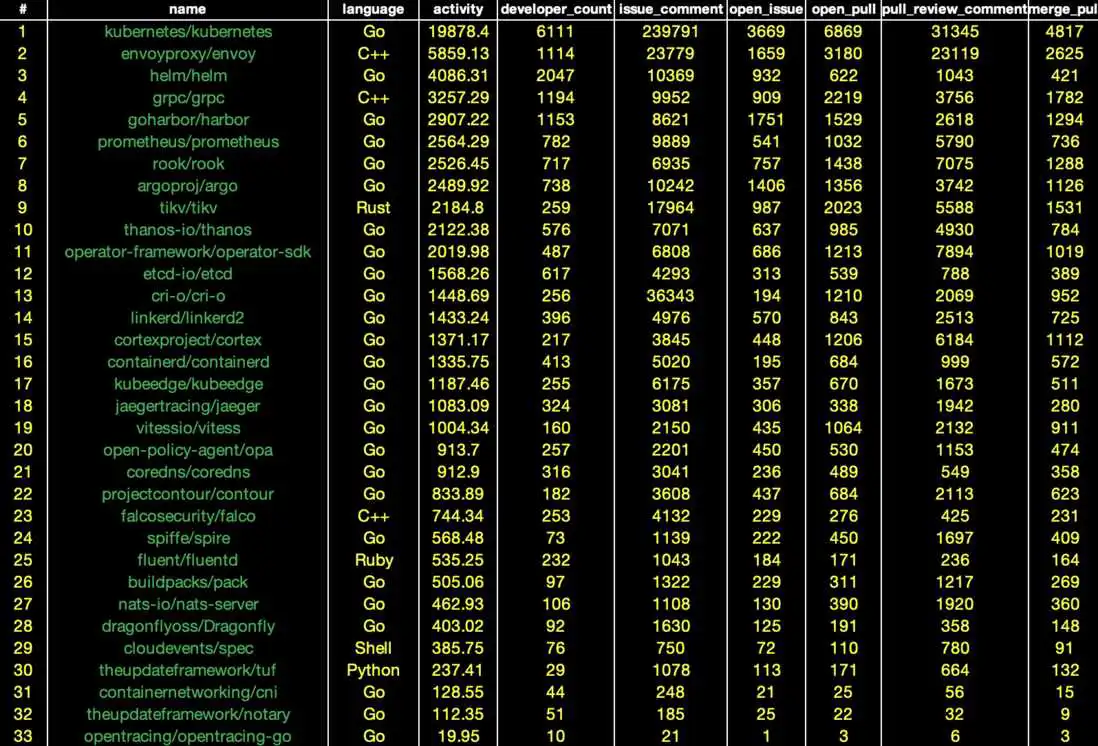Screen dimensions: 1098x746
Task: Open open-policy-agent/opa link
Action: 188,450
